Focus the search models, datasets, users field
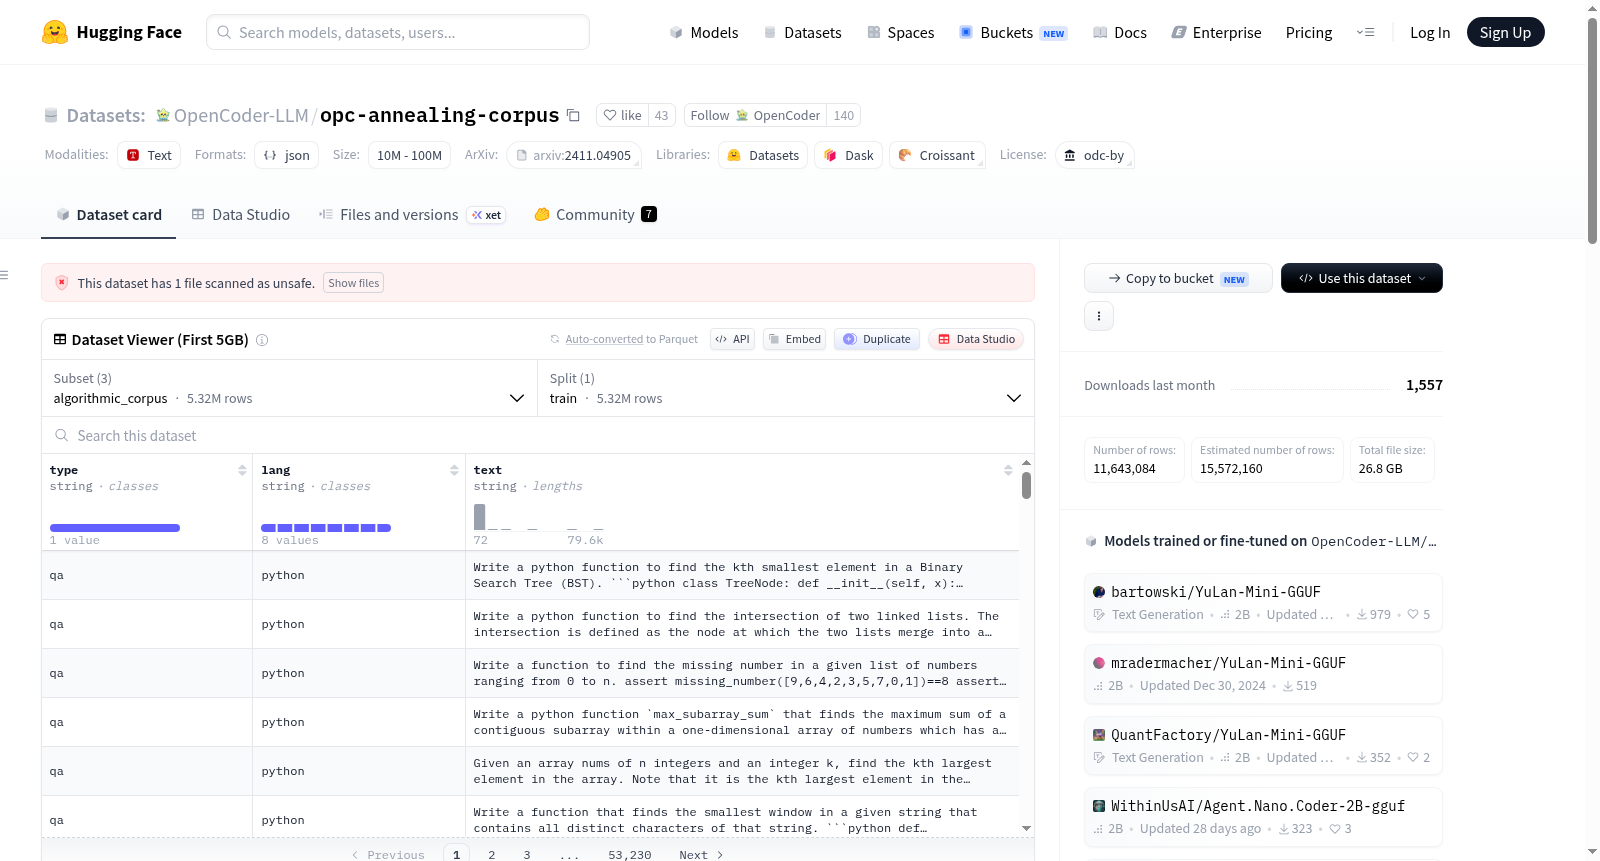The height and width of the screenshot is (861, 1600). click(x=398, y=32)
